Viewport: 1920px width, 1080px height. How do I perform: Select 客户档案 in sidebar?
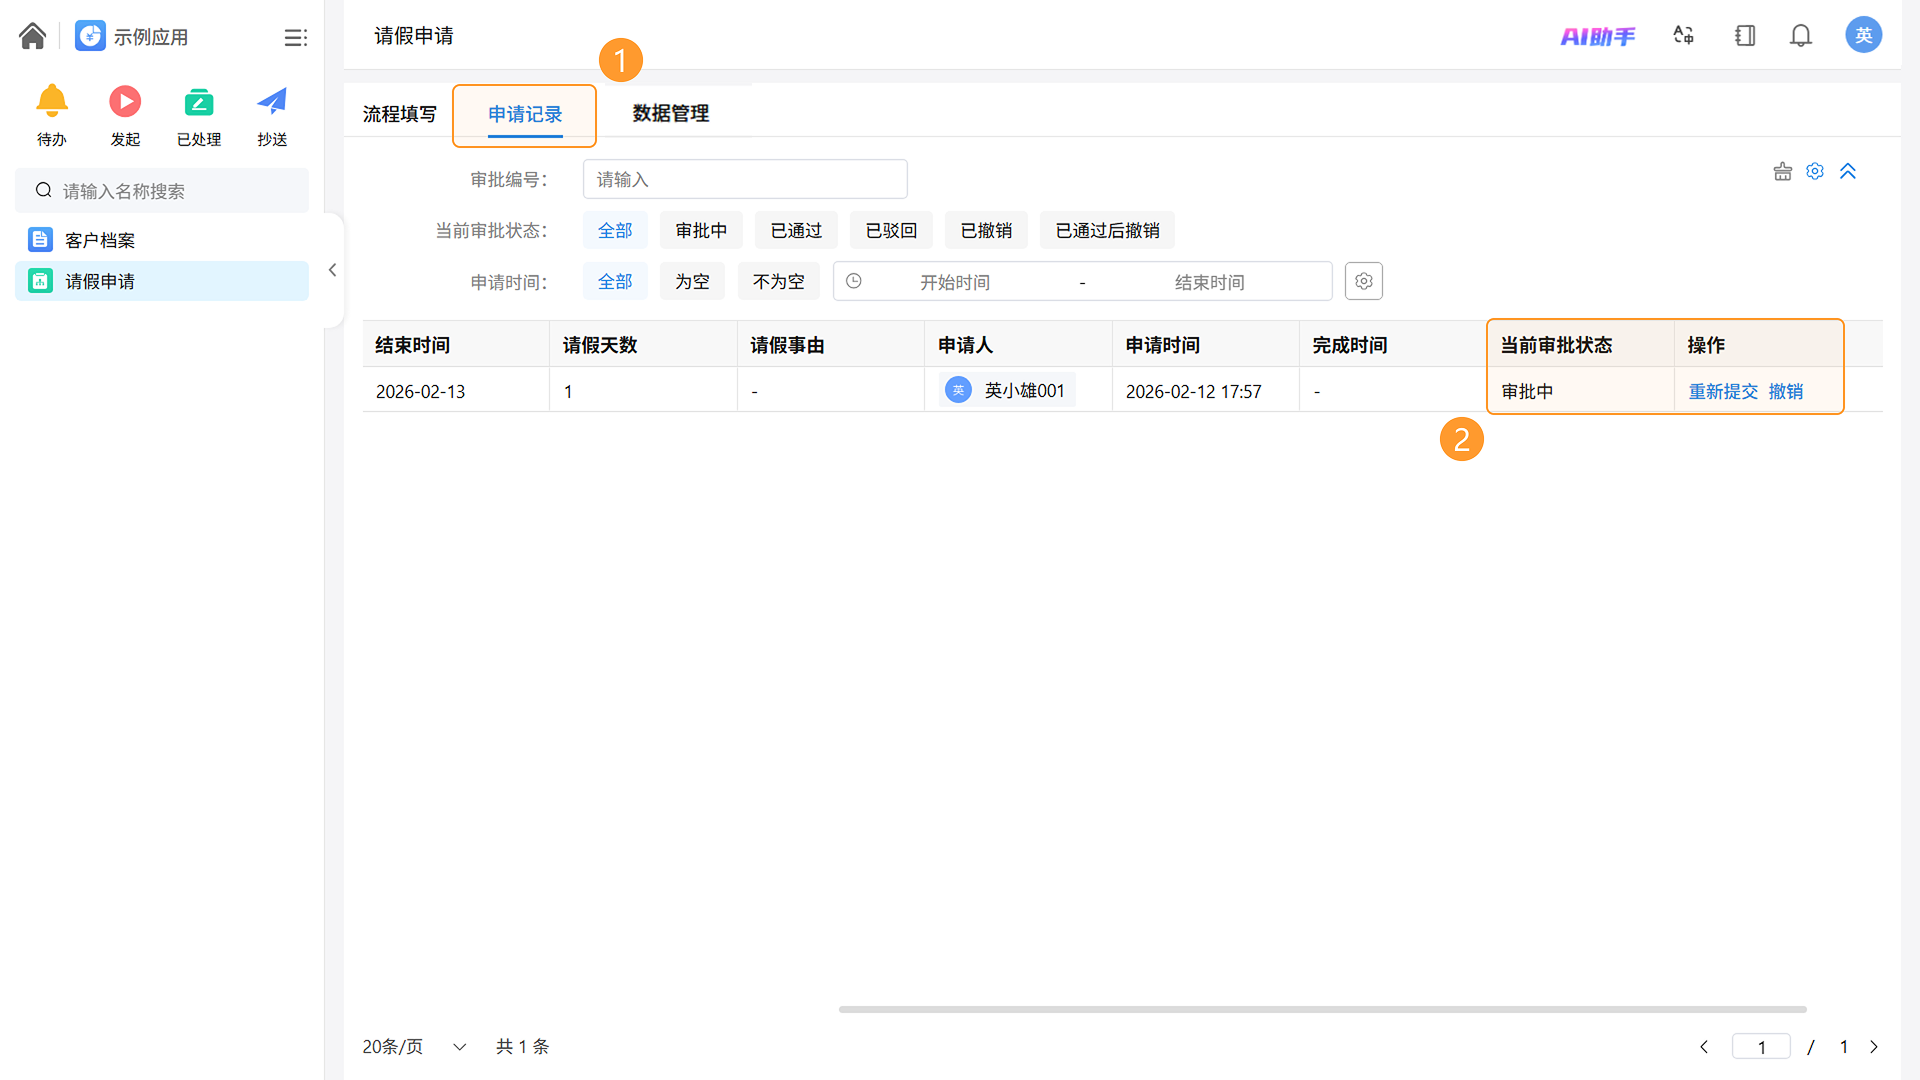click(x=162, y=240)
